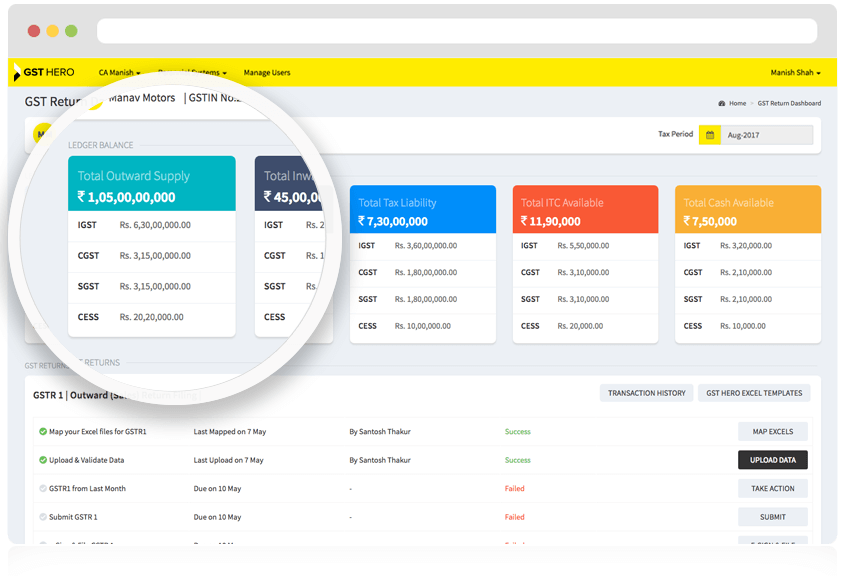Click CGST amount in Total Tax Liability card
The image size is (846, 576).
pyautogui.click(x=426, y=272)
